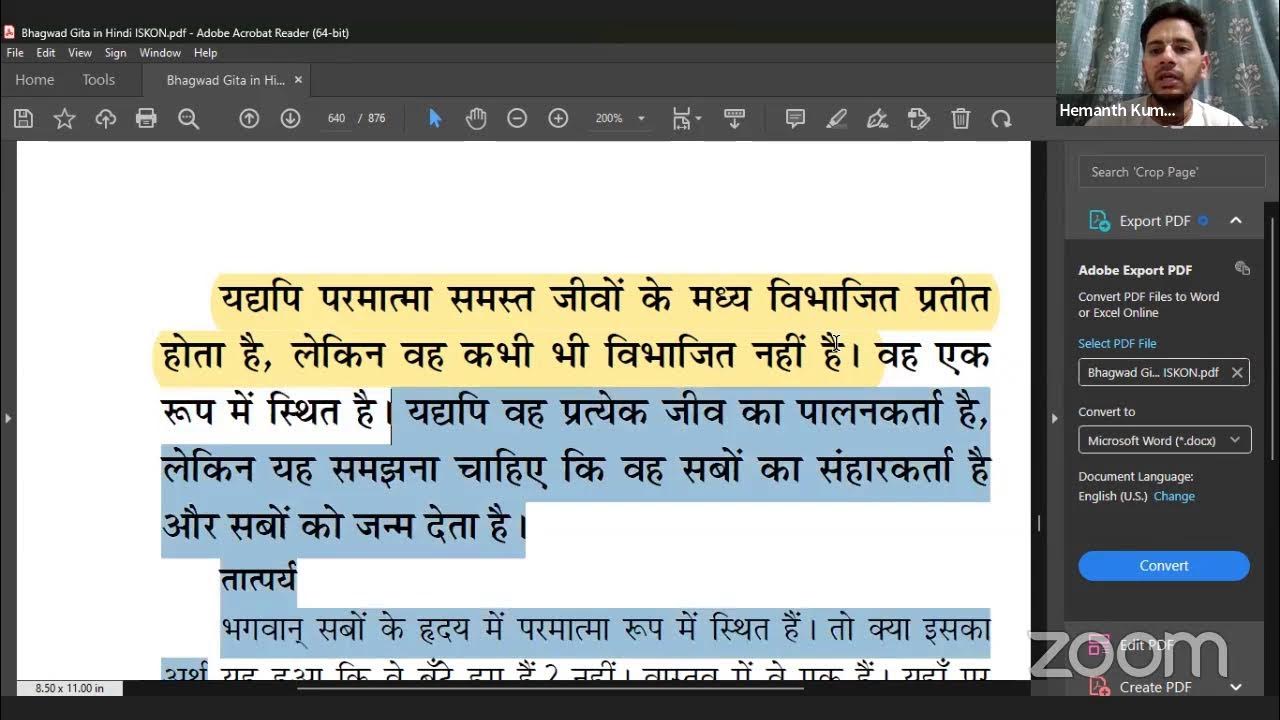Screen dimensions: 1280x720
Task: Open the Sign menu
Action: click(x=116, y=53)
